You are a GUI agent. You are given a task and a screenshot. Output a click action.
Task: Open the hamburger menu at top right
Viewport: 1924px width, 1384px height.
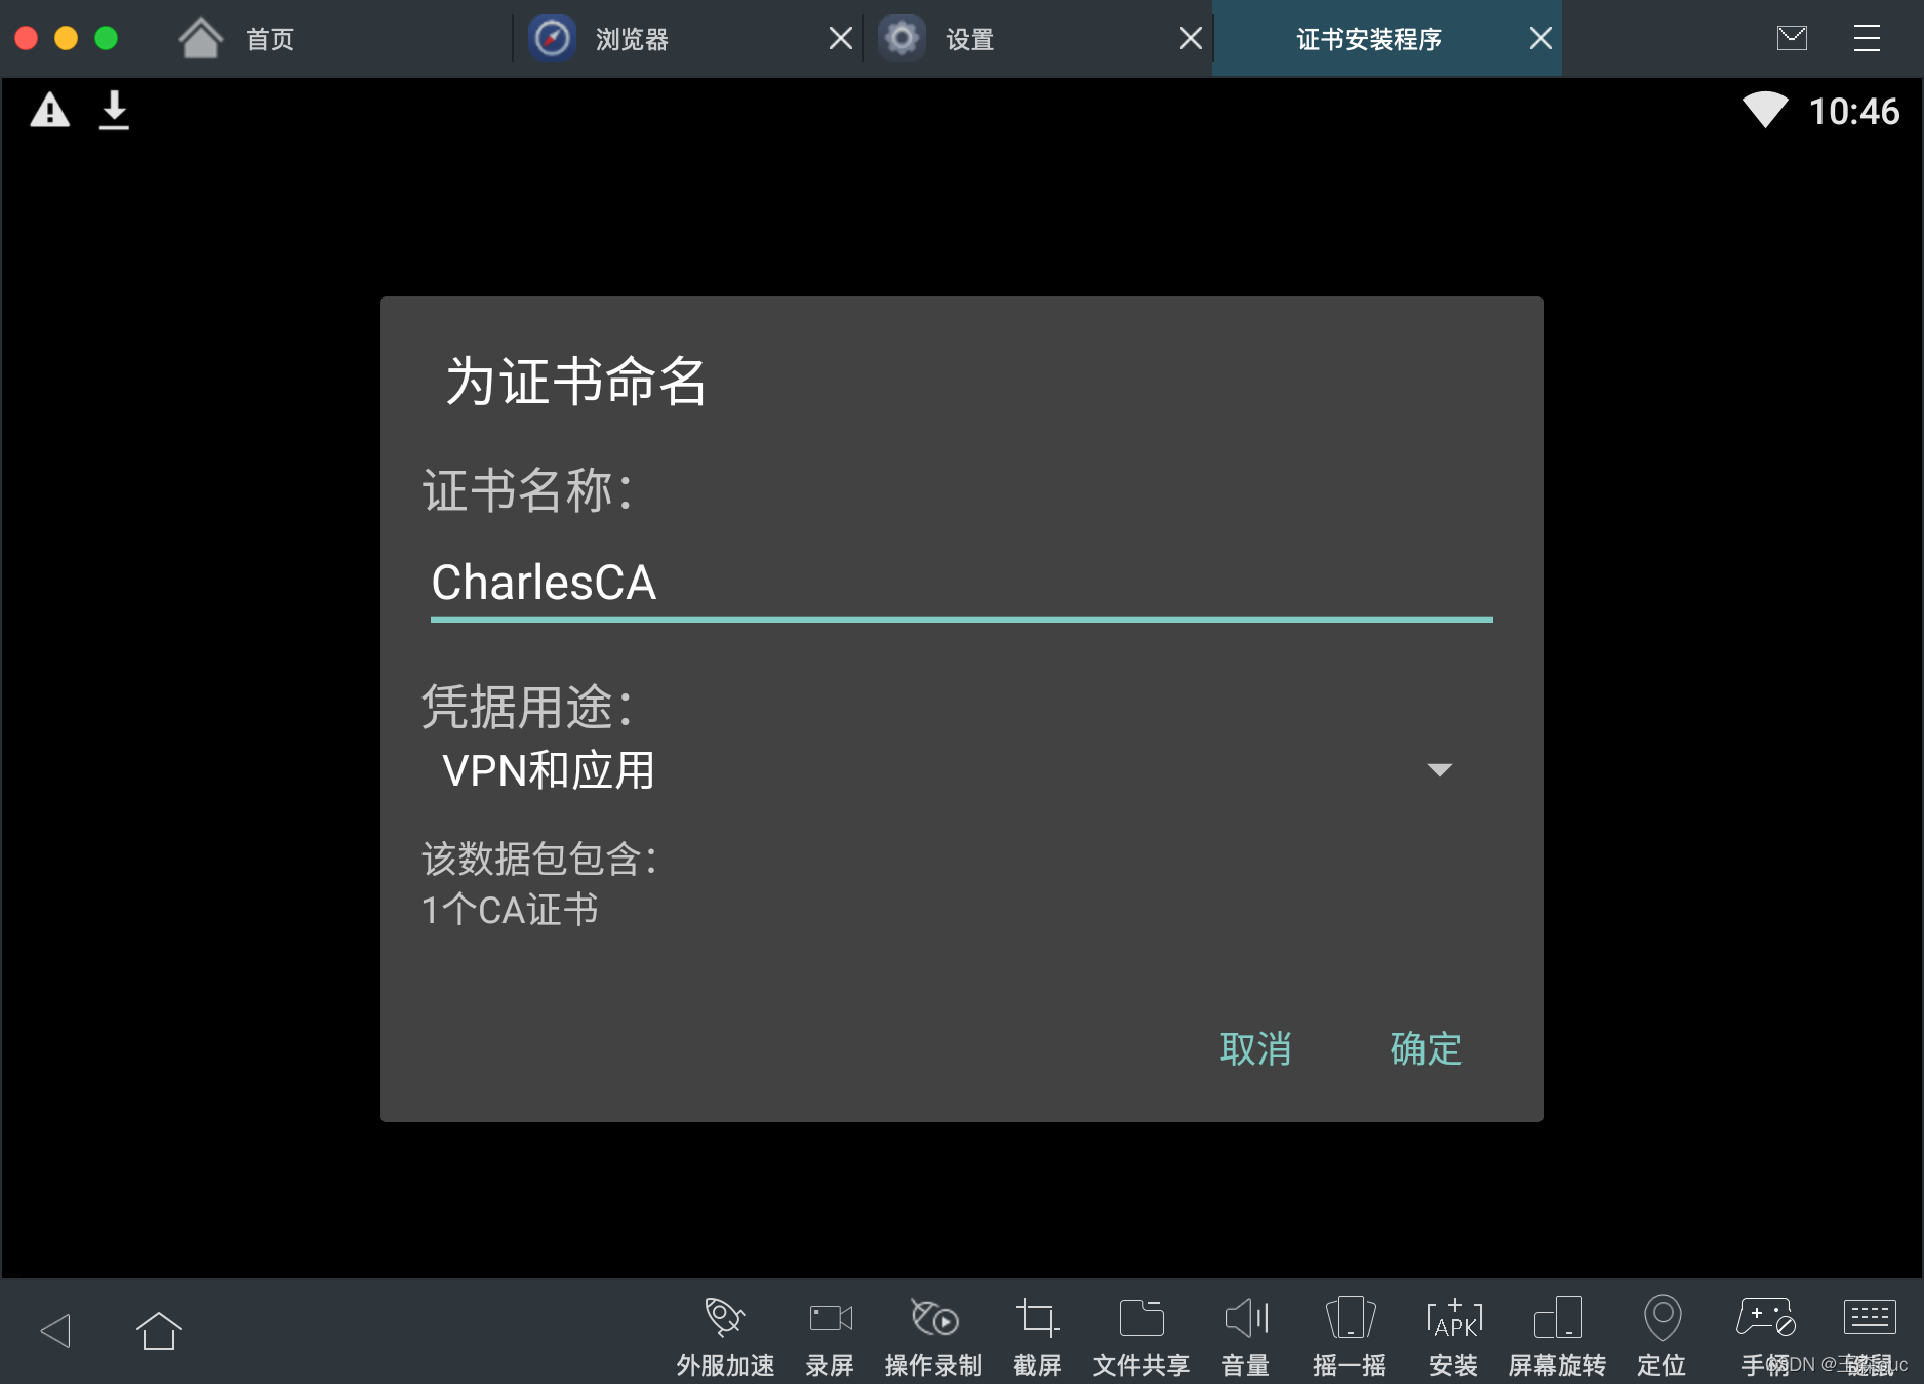tap(1866, 39)
